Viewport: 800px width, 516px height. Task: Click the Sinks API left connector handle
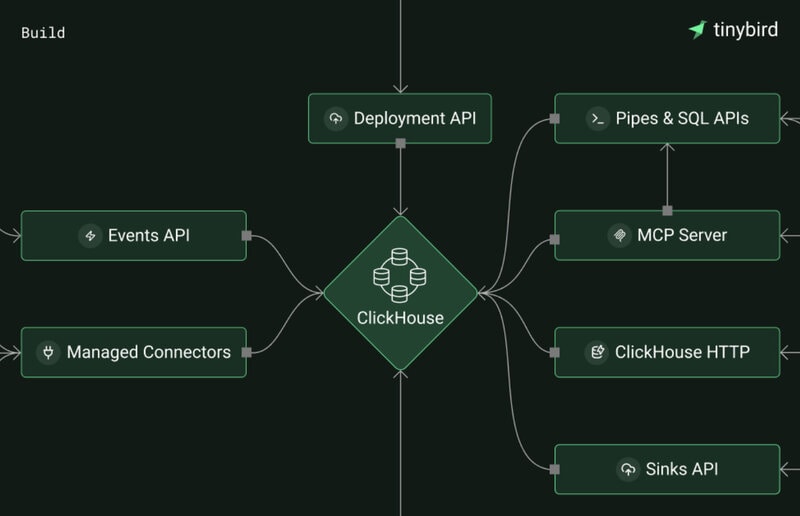pos(555,469)
